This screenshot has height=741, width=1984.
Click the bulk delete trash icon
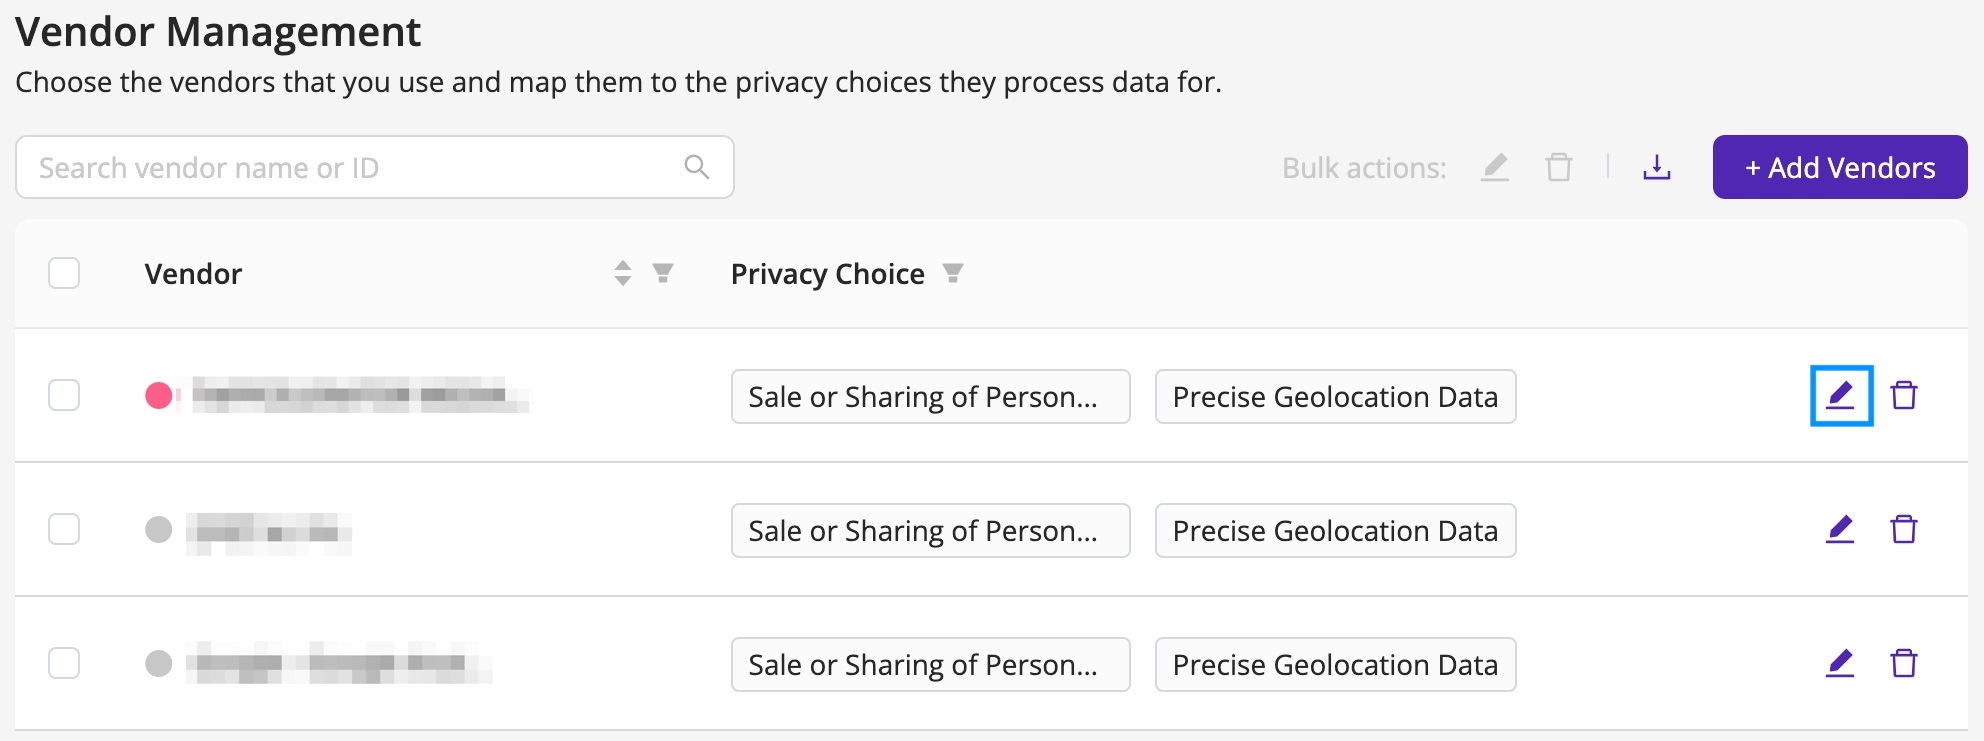pyautogui.click(x=1559, y=168)
